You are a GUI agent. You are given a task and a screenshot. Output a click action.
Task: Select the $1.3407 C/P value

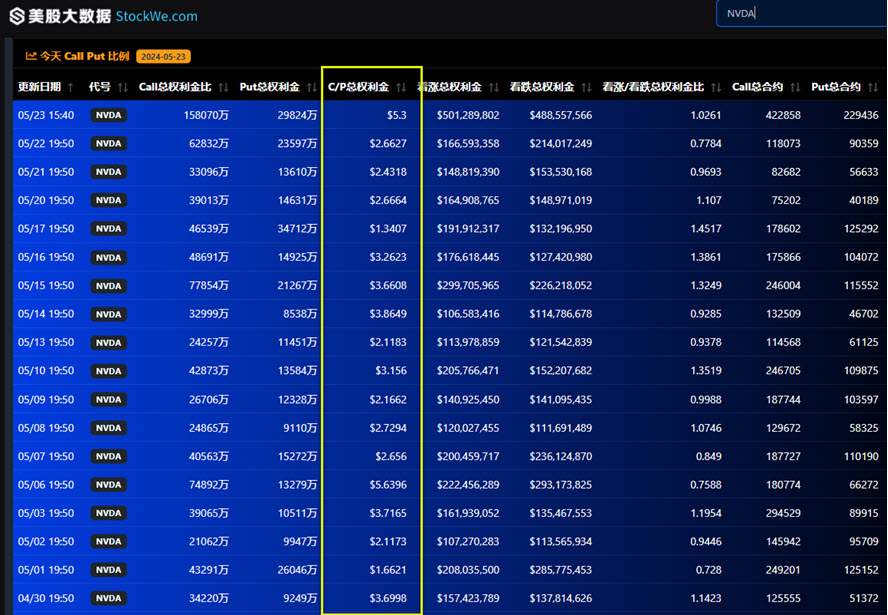point(388,229)
